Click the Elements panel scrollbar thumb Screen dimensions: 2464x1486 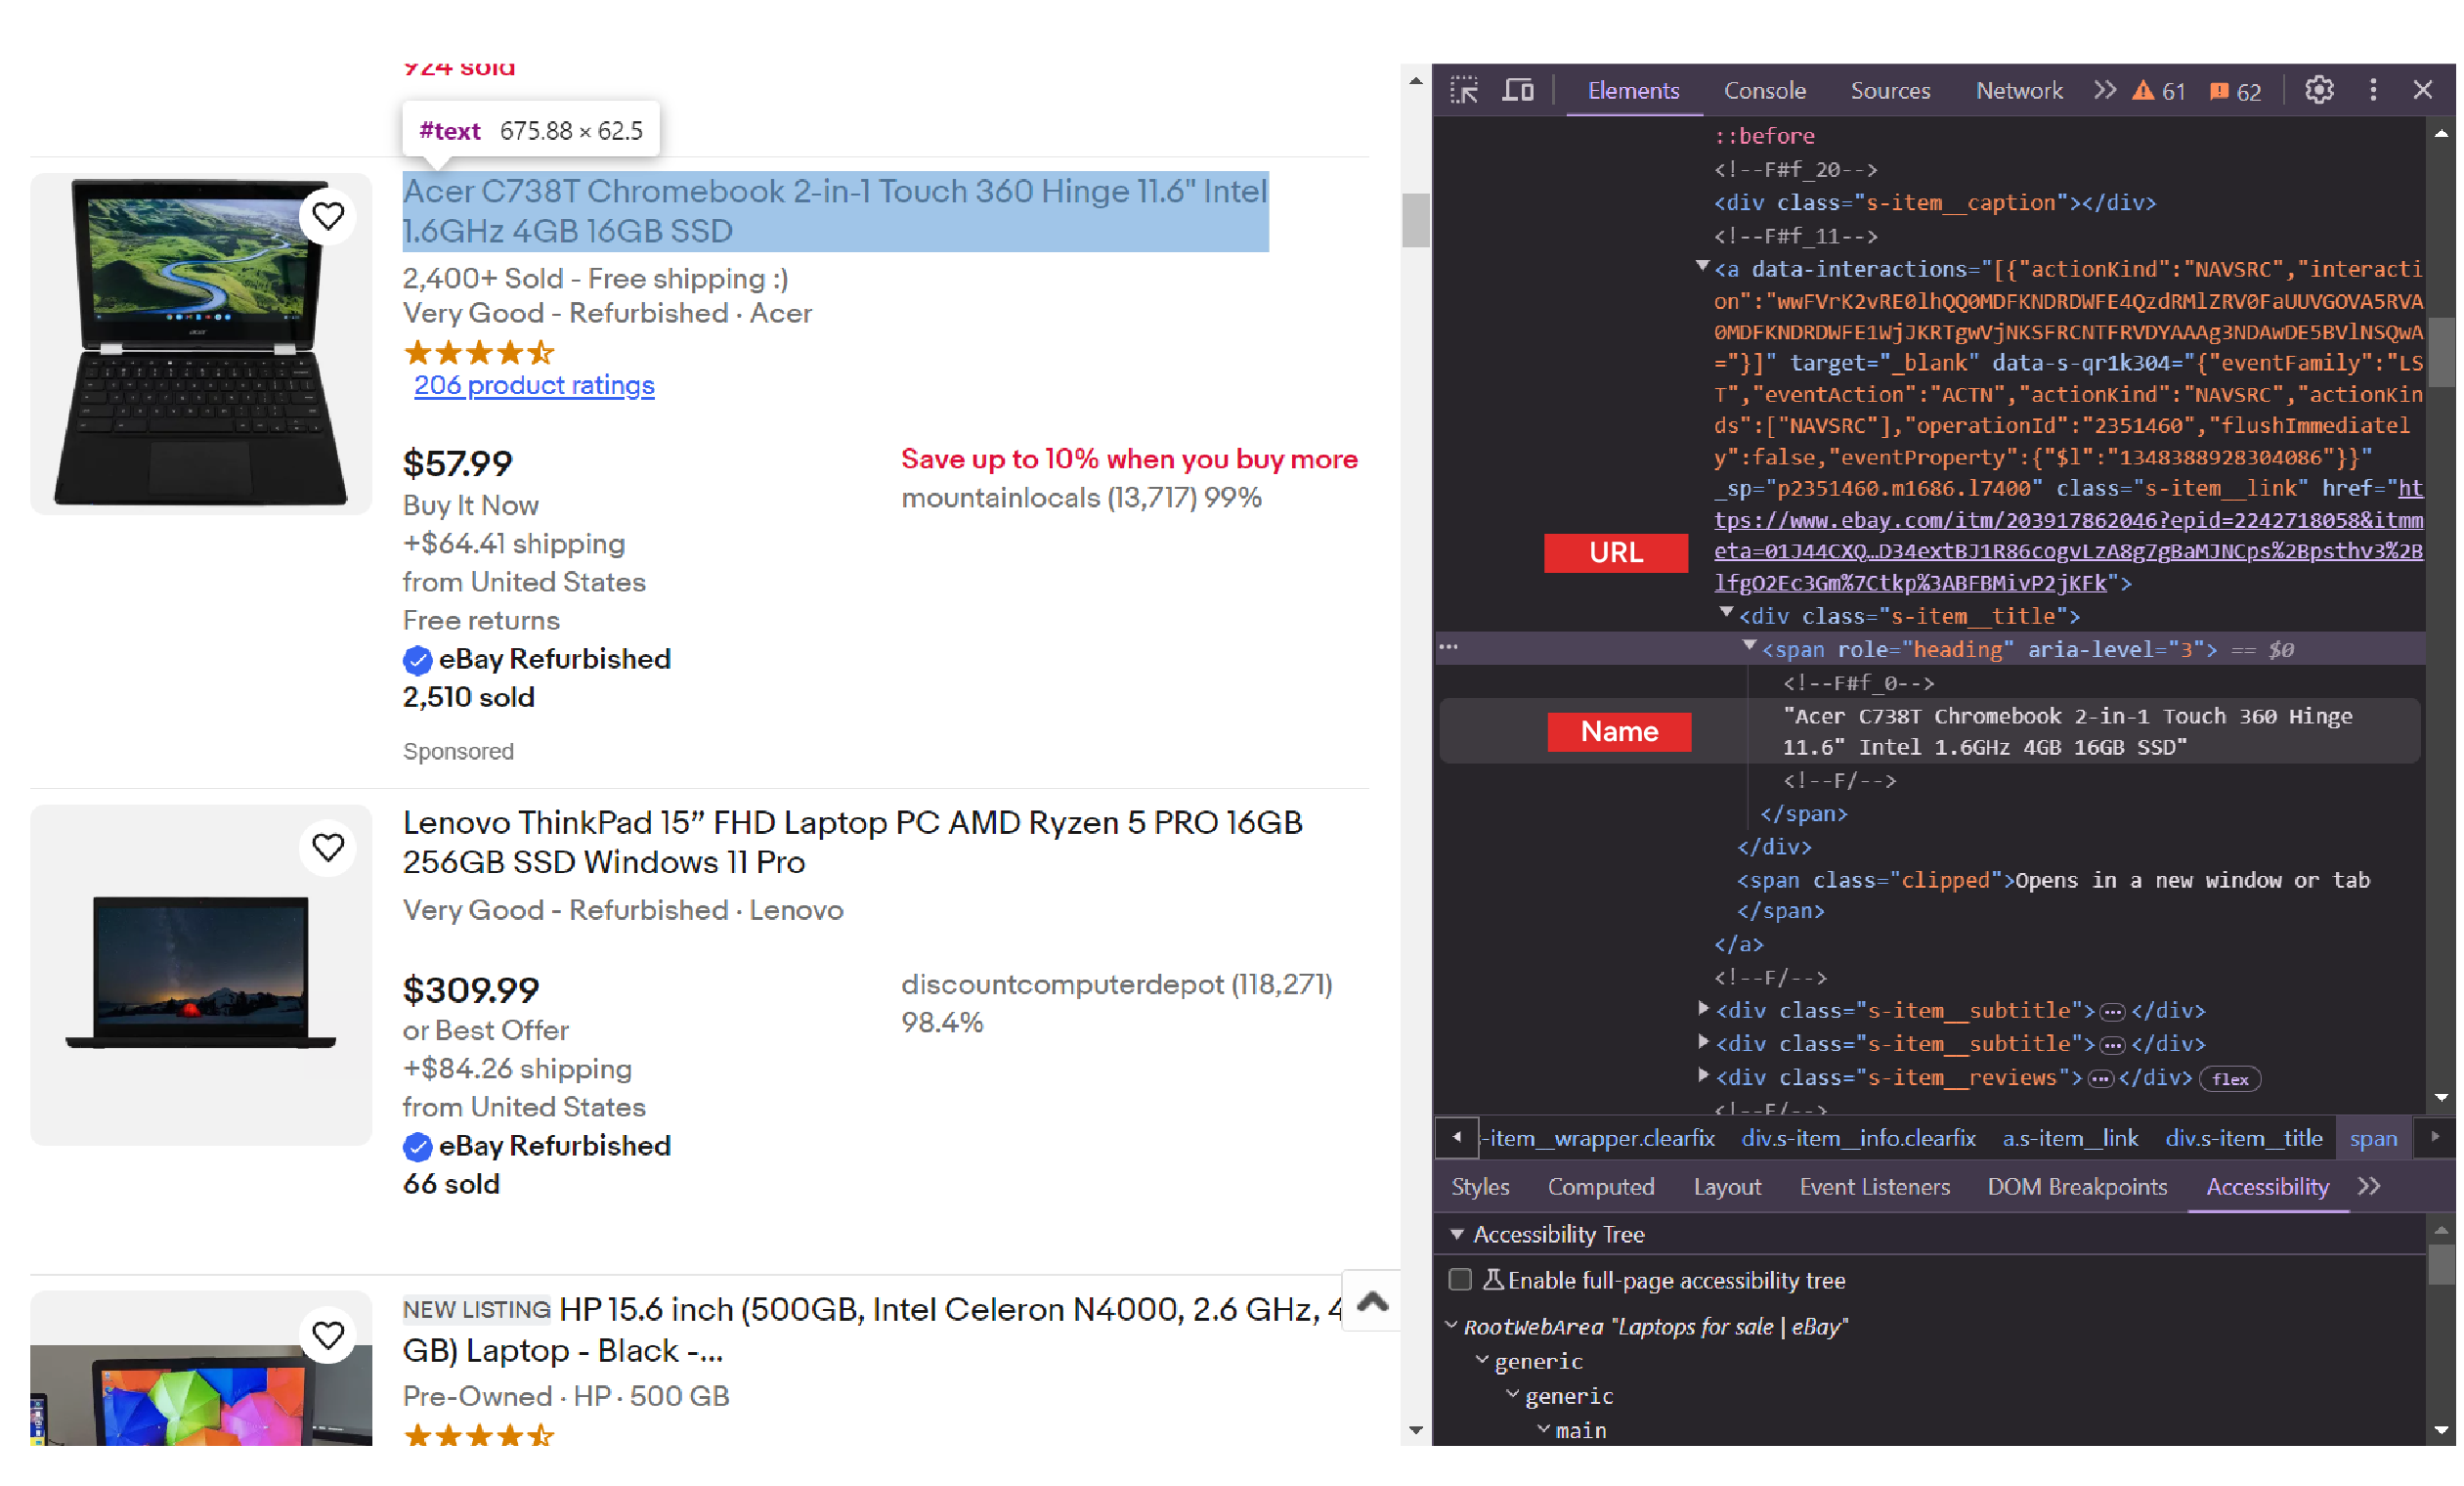(x=2441, y=350)
